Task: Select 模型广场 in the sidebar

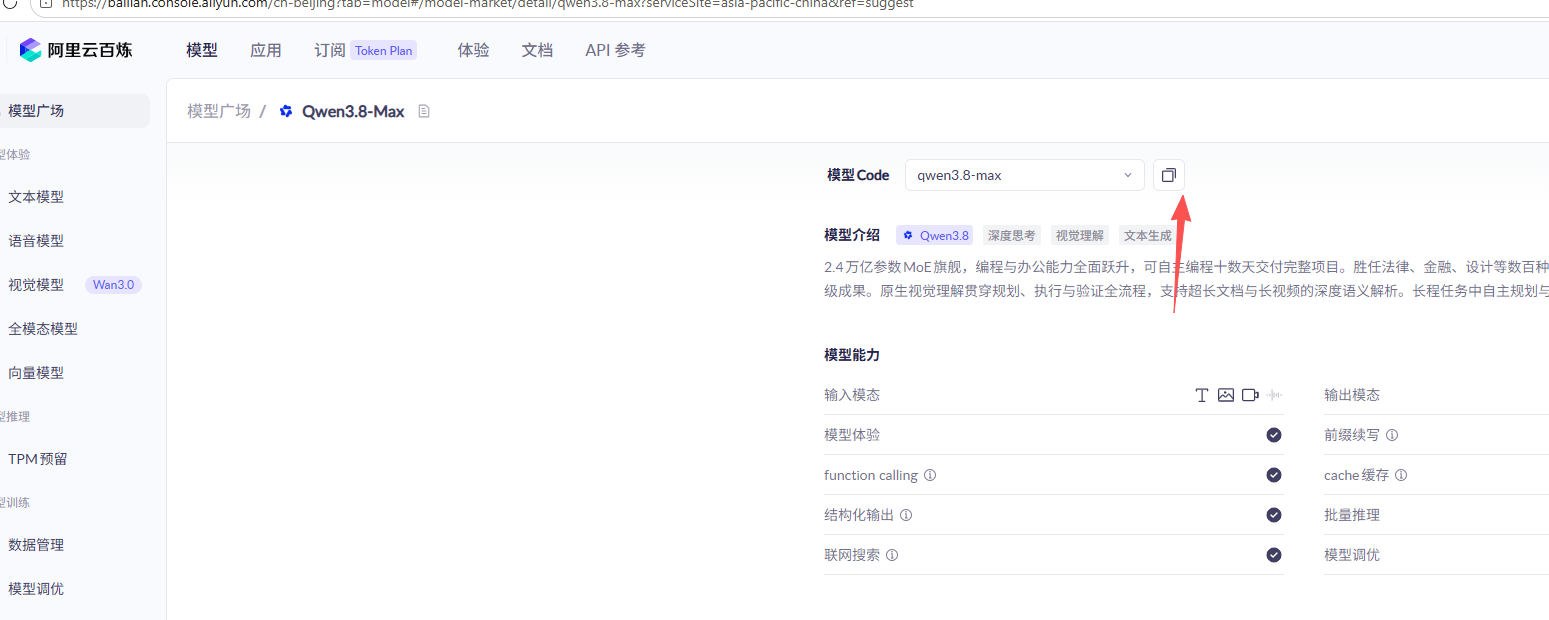Action: pos(75,111)
